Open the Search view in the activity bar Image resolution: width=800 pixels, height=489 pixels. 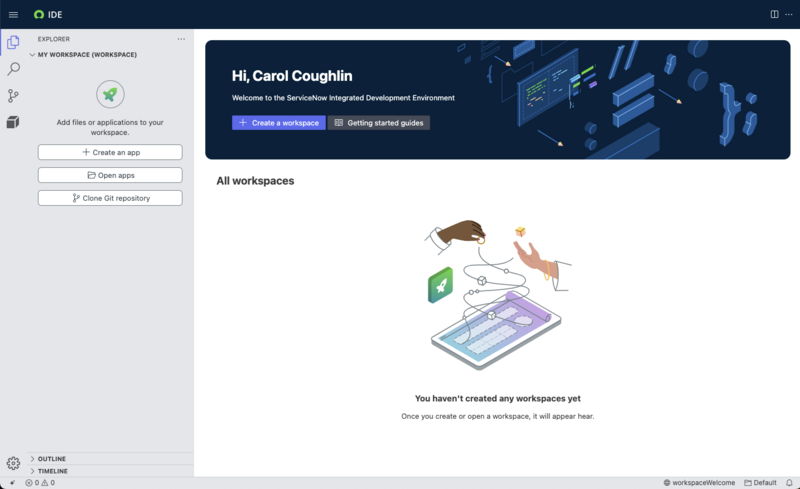[x=13, y=69]
